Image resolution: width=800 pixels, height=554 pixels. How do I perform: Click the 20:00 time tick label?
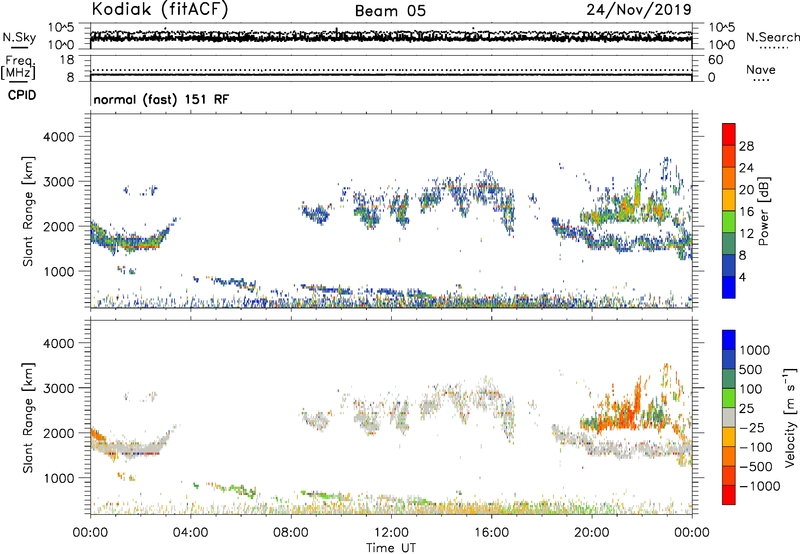click(591, 533)
